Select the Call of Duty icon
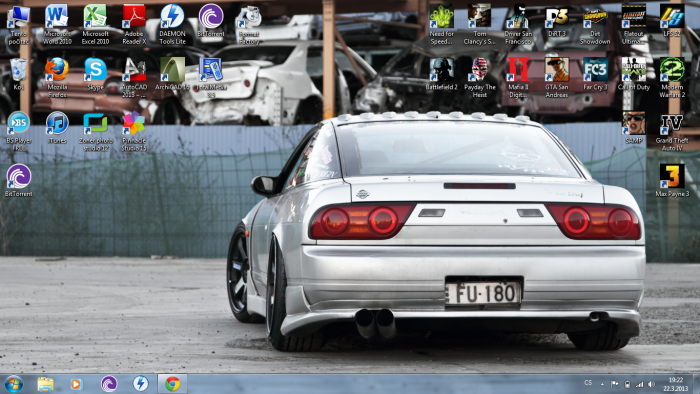Image resolution: width=700 pixels, height=394 pixels. point(633,74)
